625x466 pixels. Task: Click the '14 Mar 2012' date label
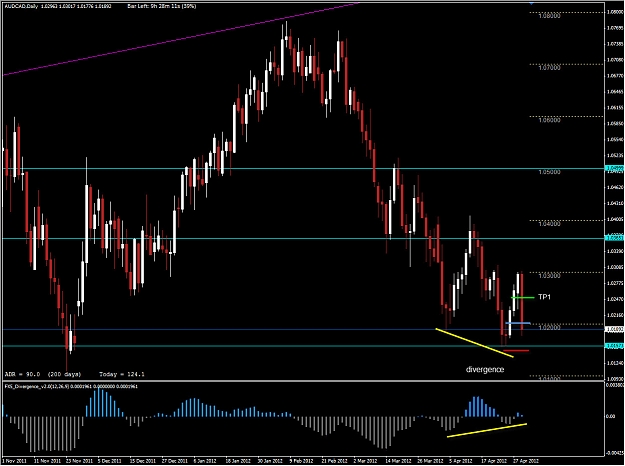[397, 460]
